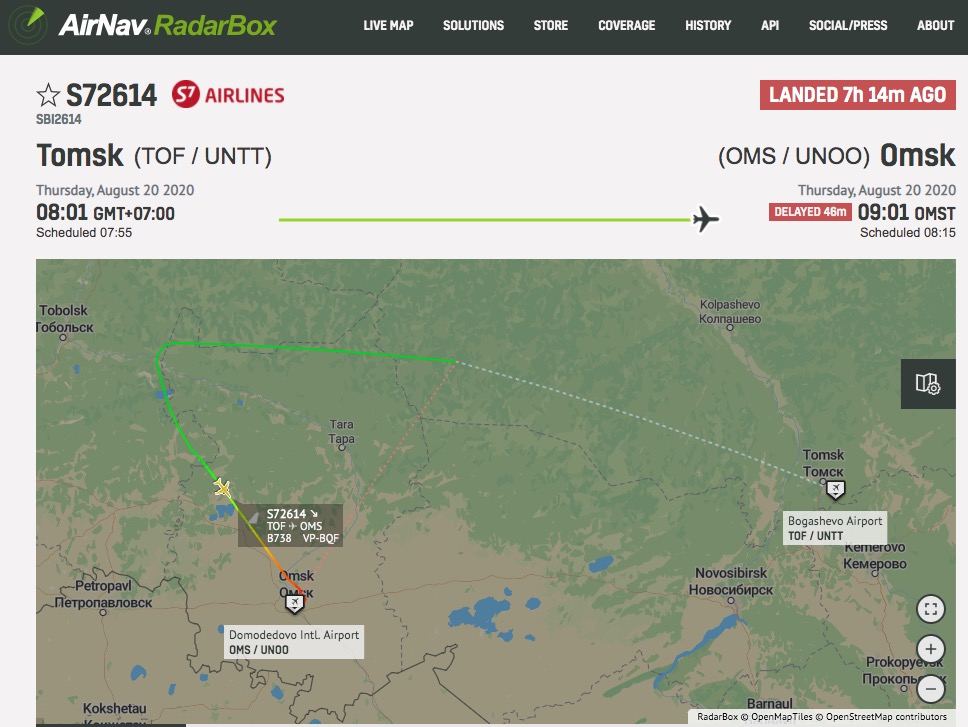Click the yellow aircraft icon on the flight path
The image size is (968, 727).
tap(223, 488)
